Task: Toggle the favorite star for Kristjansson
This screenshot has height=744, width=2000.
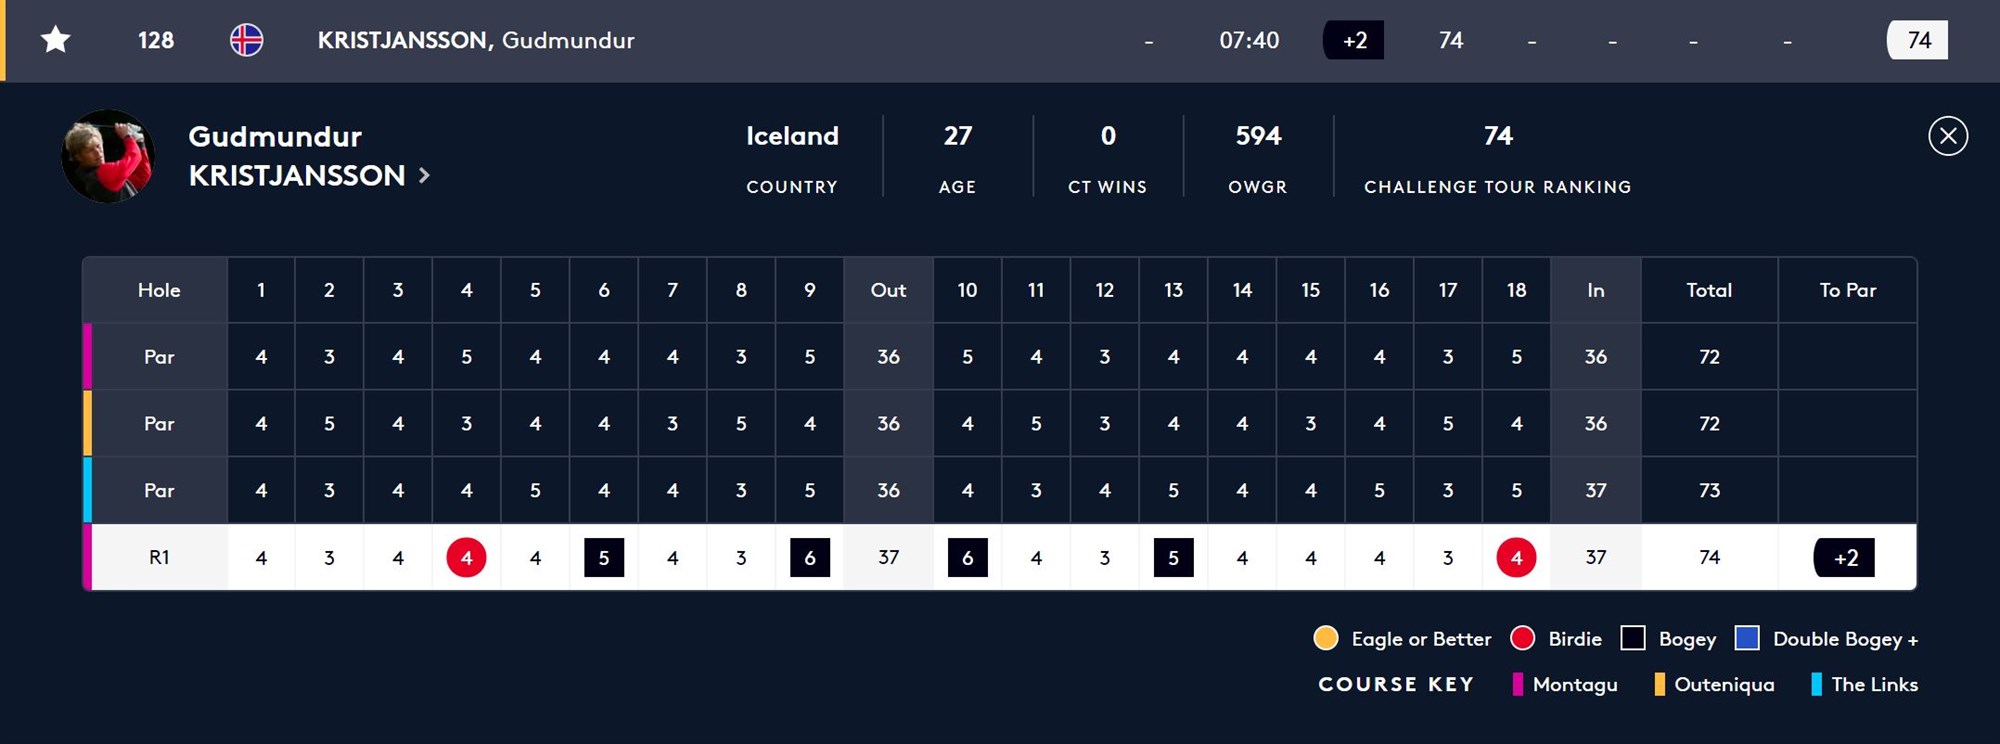Action: 56,40
